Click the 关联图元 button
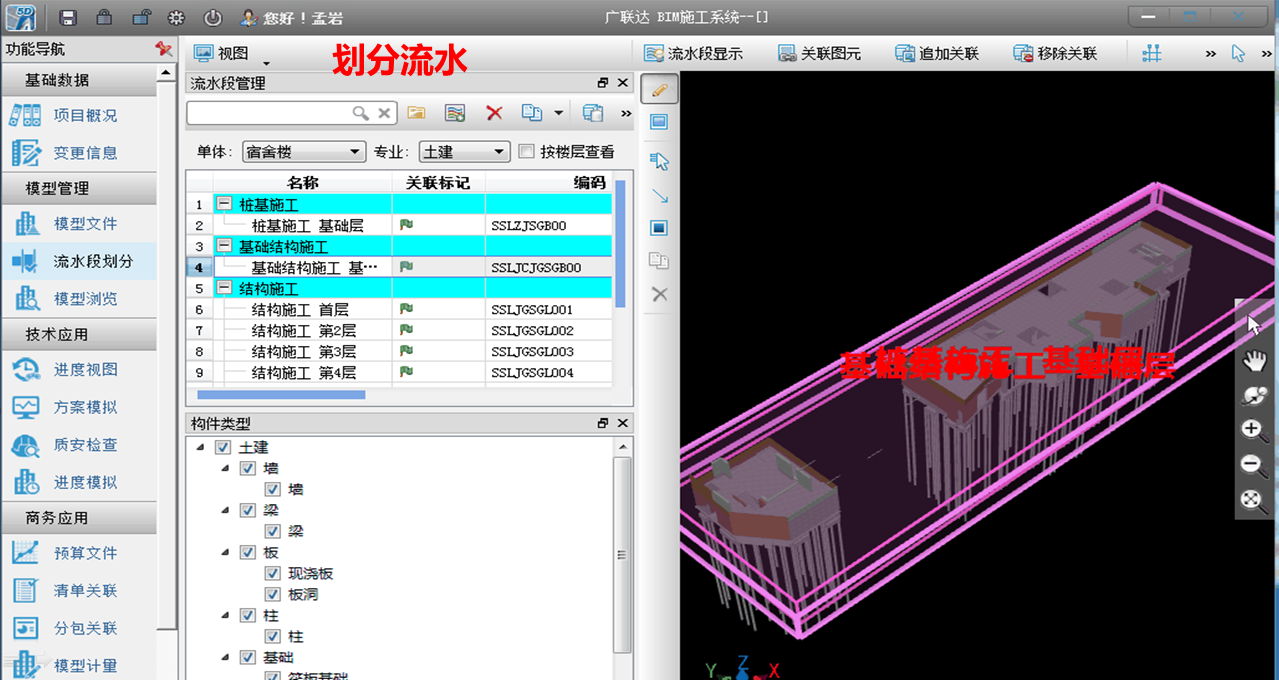The width and height of the screenshot is (1279, 680). click(x=819, y=53)
